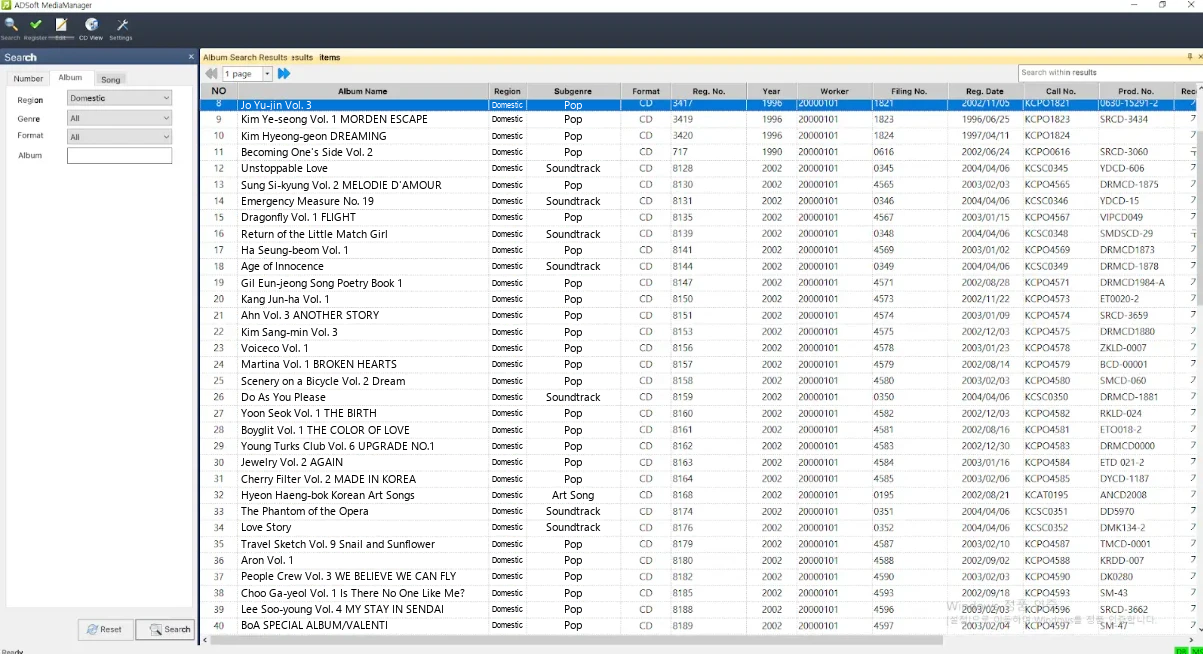Open the Search tool in toolbar
The height and width of the screenshot is (654, 1203).
10,28
